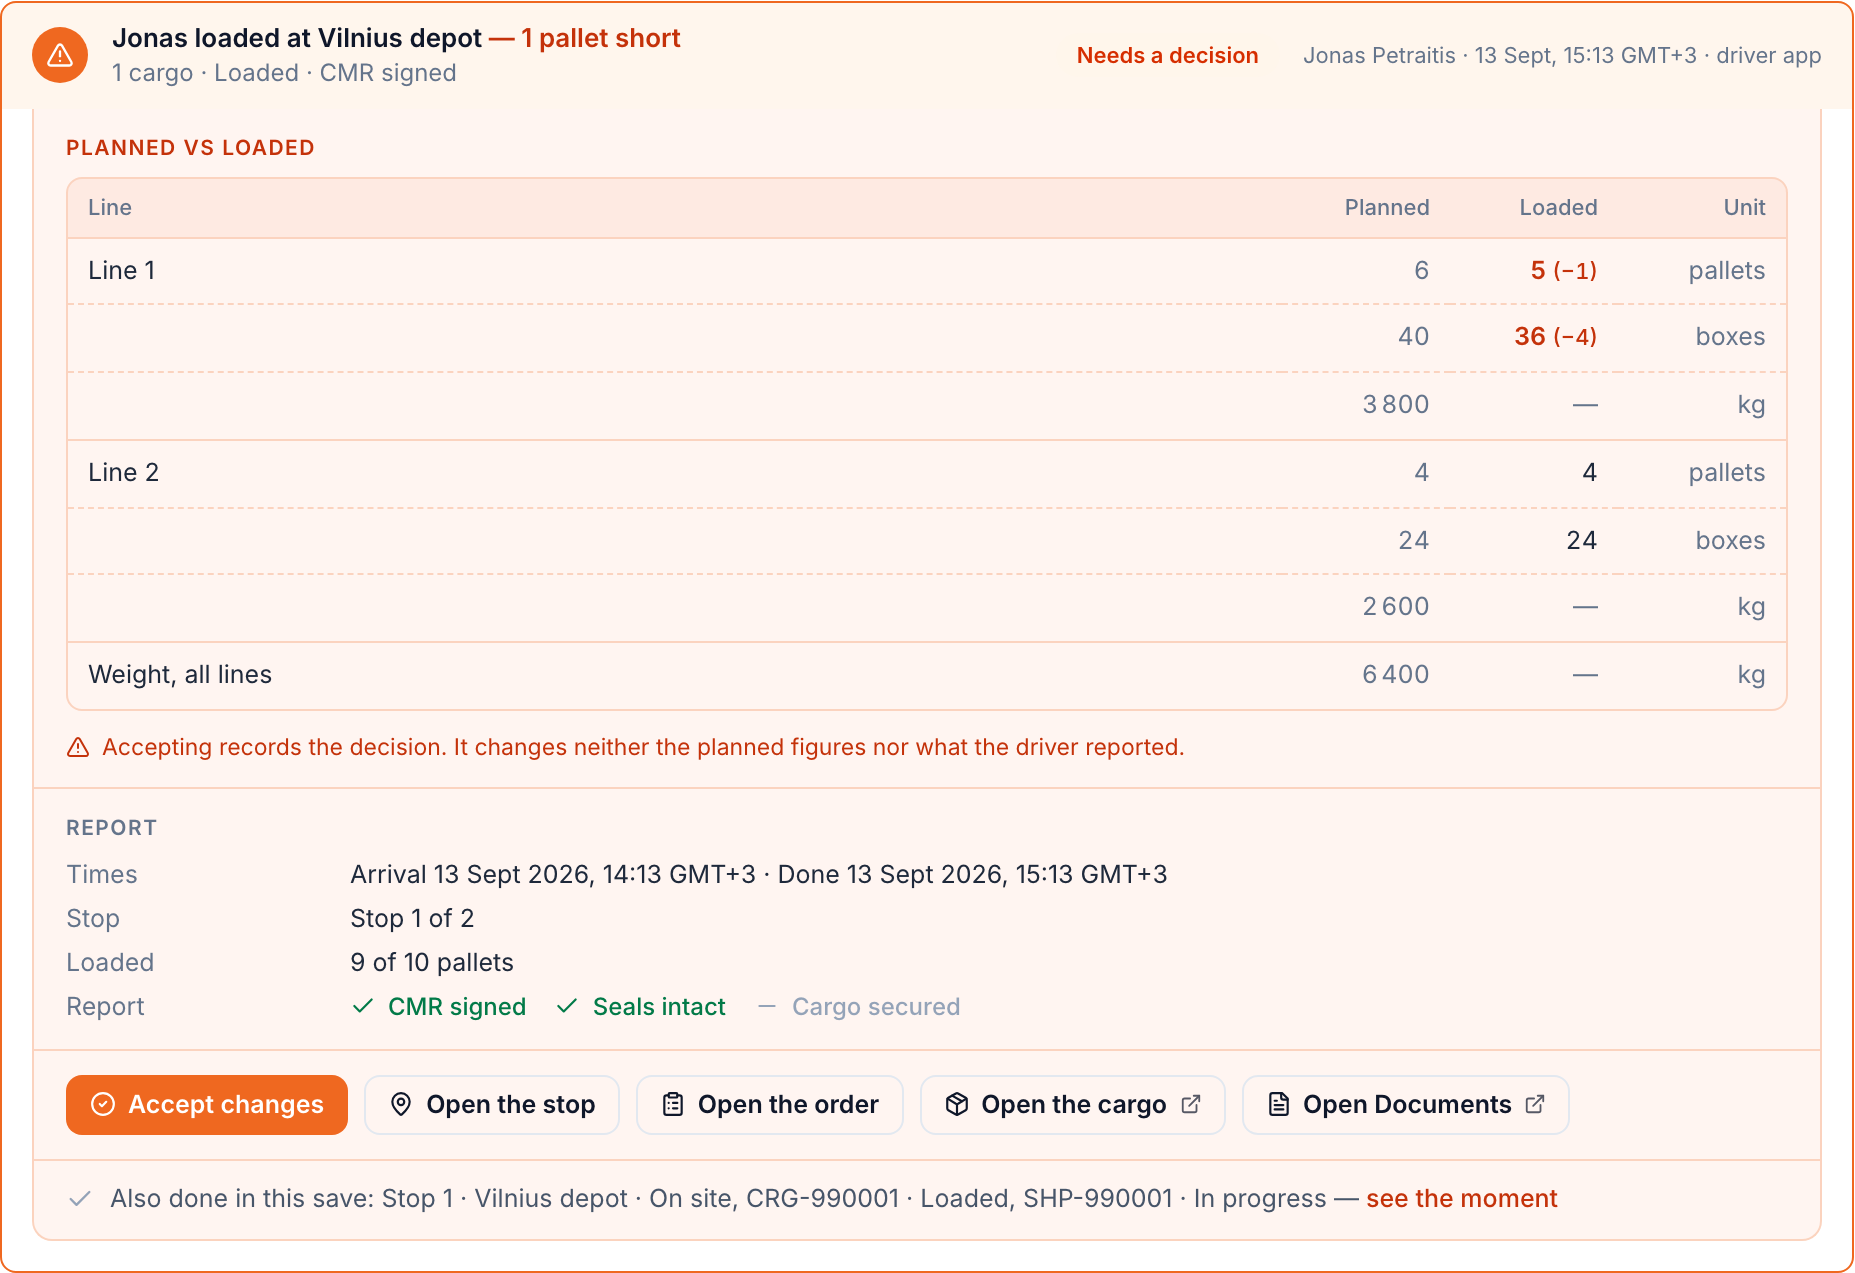Click the 'Seals intact' report item
This screenshot has width=1855, height=1273.
(659, 1006)
